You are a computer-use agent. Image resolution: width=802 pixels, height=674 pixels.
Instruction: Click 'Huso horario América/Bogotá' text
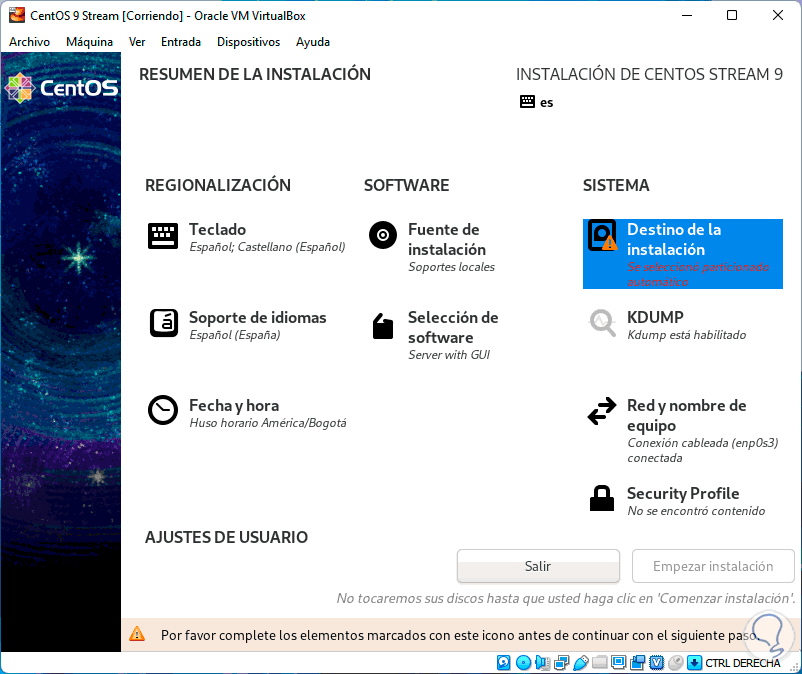coord(268,423)
